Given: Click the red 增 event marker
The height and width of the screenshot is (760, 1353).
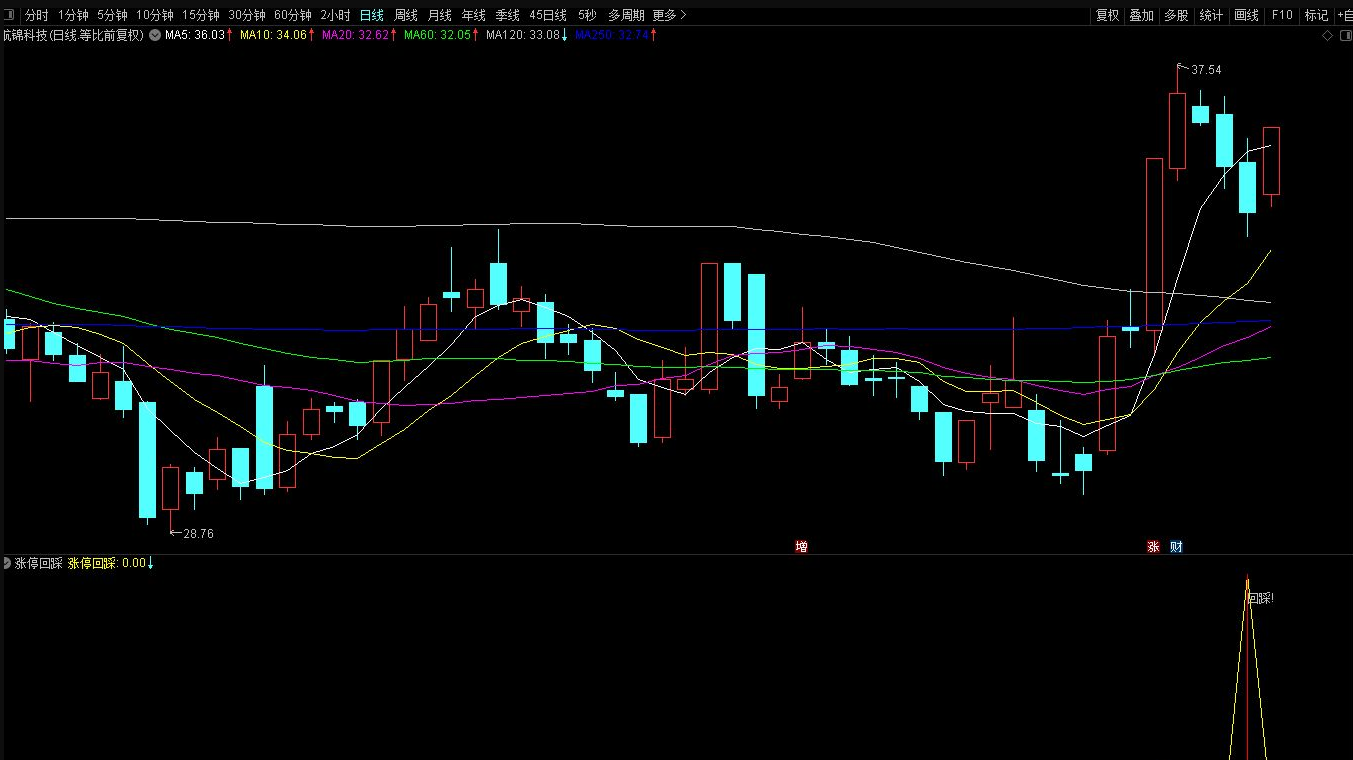Looking at the screenshot, I should click(801, 547).
